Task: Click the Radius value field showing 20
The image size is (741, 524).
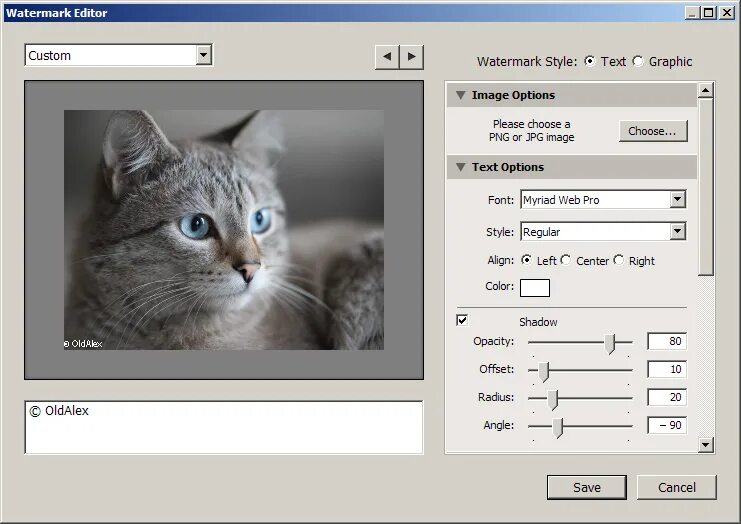Action: click(x=667, y=397)
